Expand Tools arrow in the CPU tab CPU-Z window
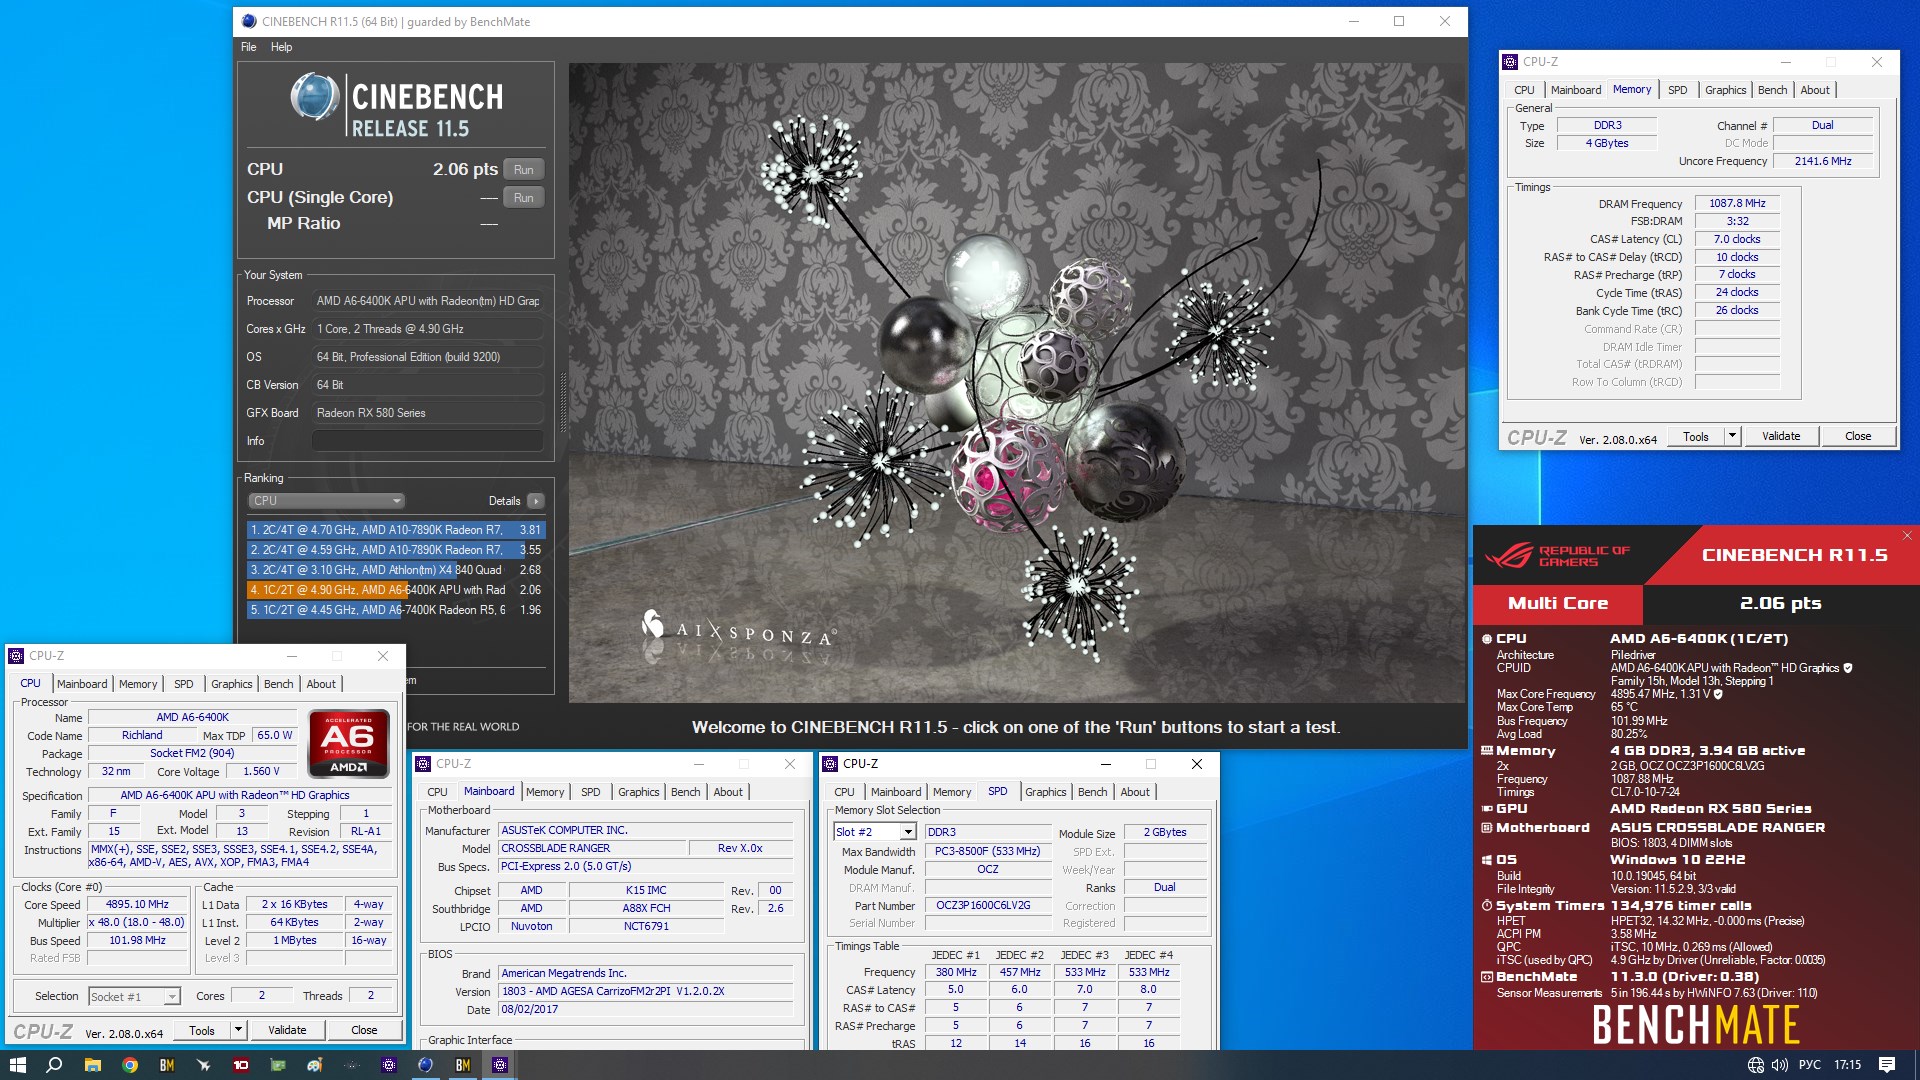This screenshot has width=1920, height=1080. (x=238, y=1030)
